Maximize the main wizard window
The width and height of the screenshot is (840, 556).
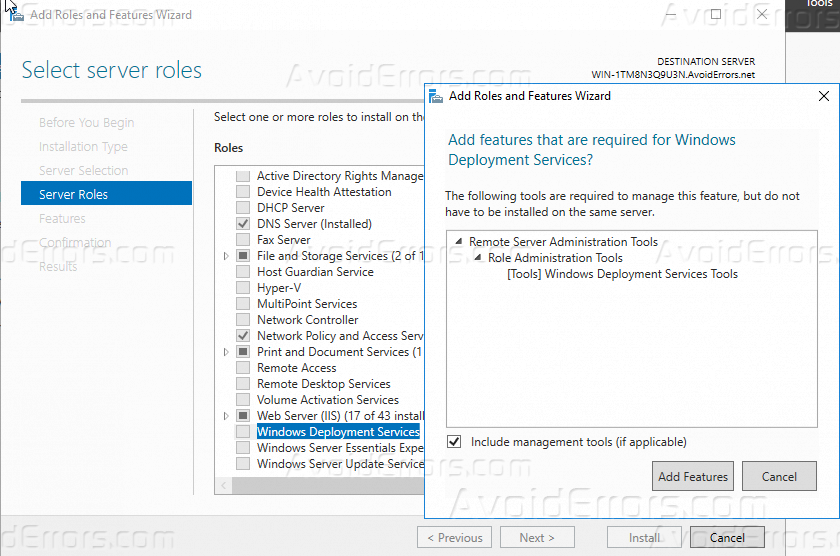716,15
